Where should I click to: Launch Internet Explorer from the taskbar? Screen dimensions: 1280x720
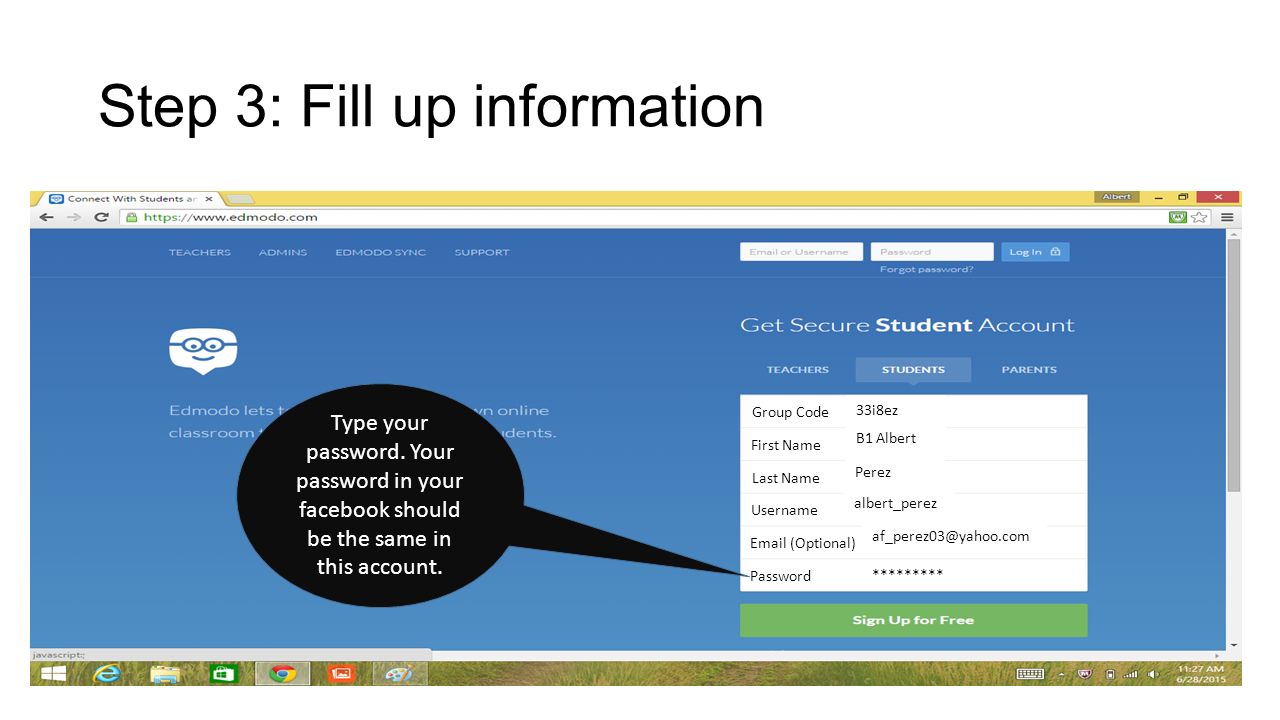pos(107,674)
